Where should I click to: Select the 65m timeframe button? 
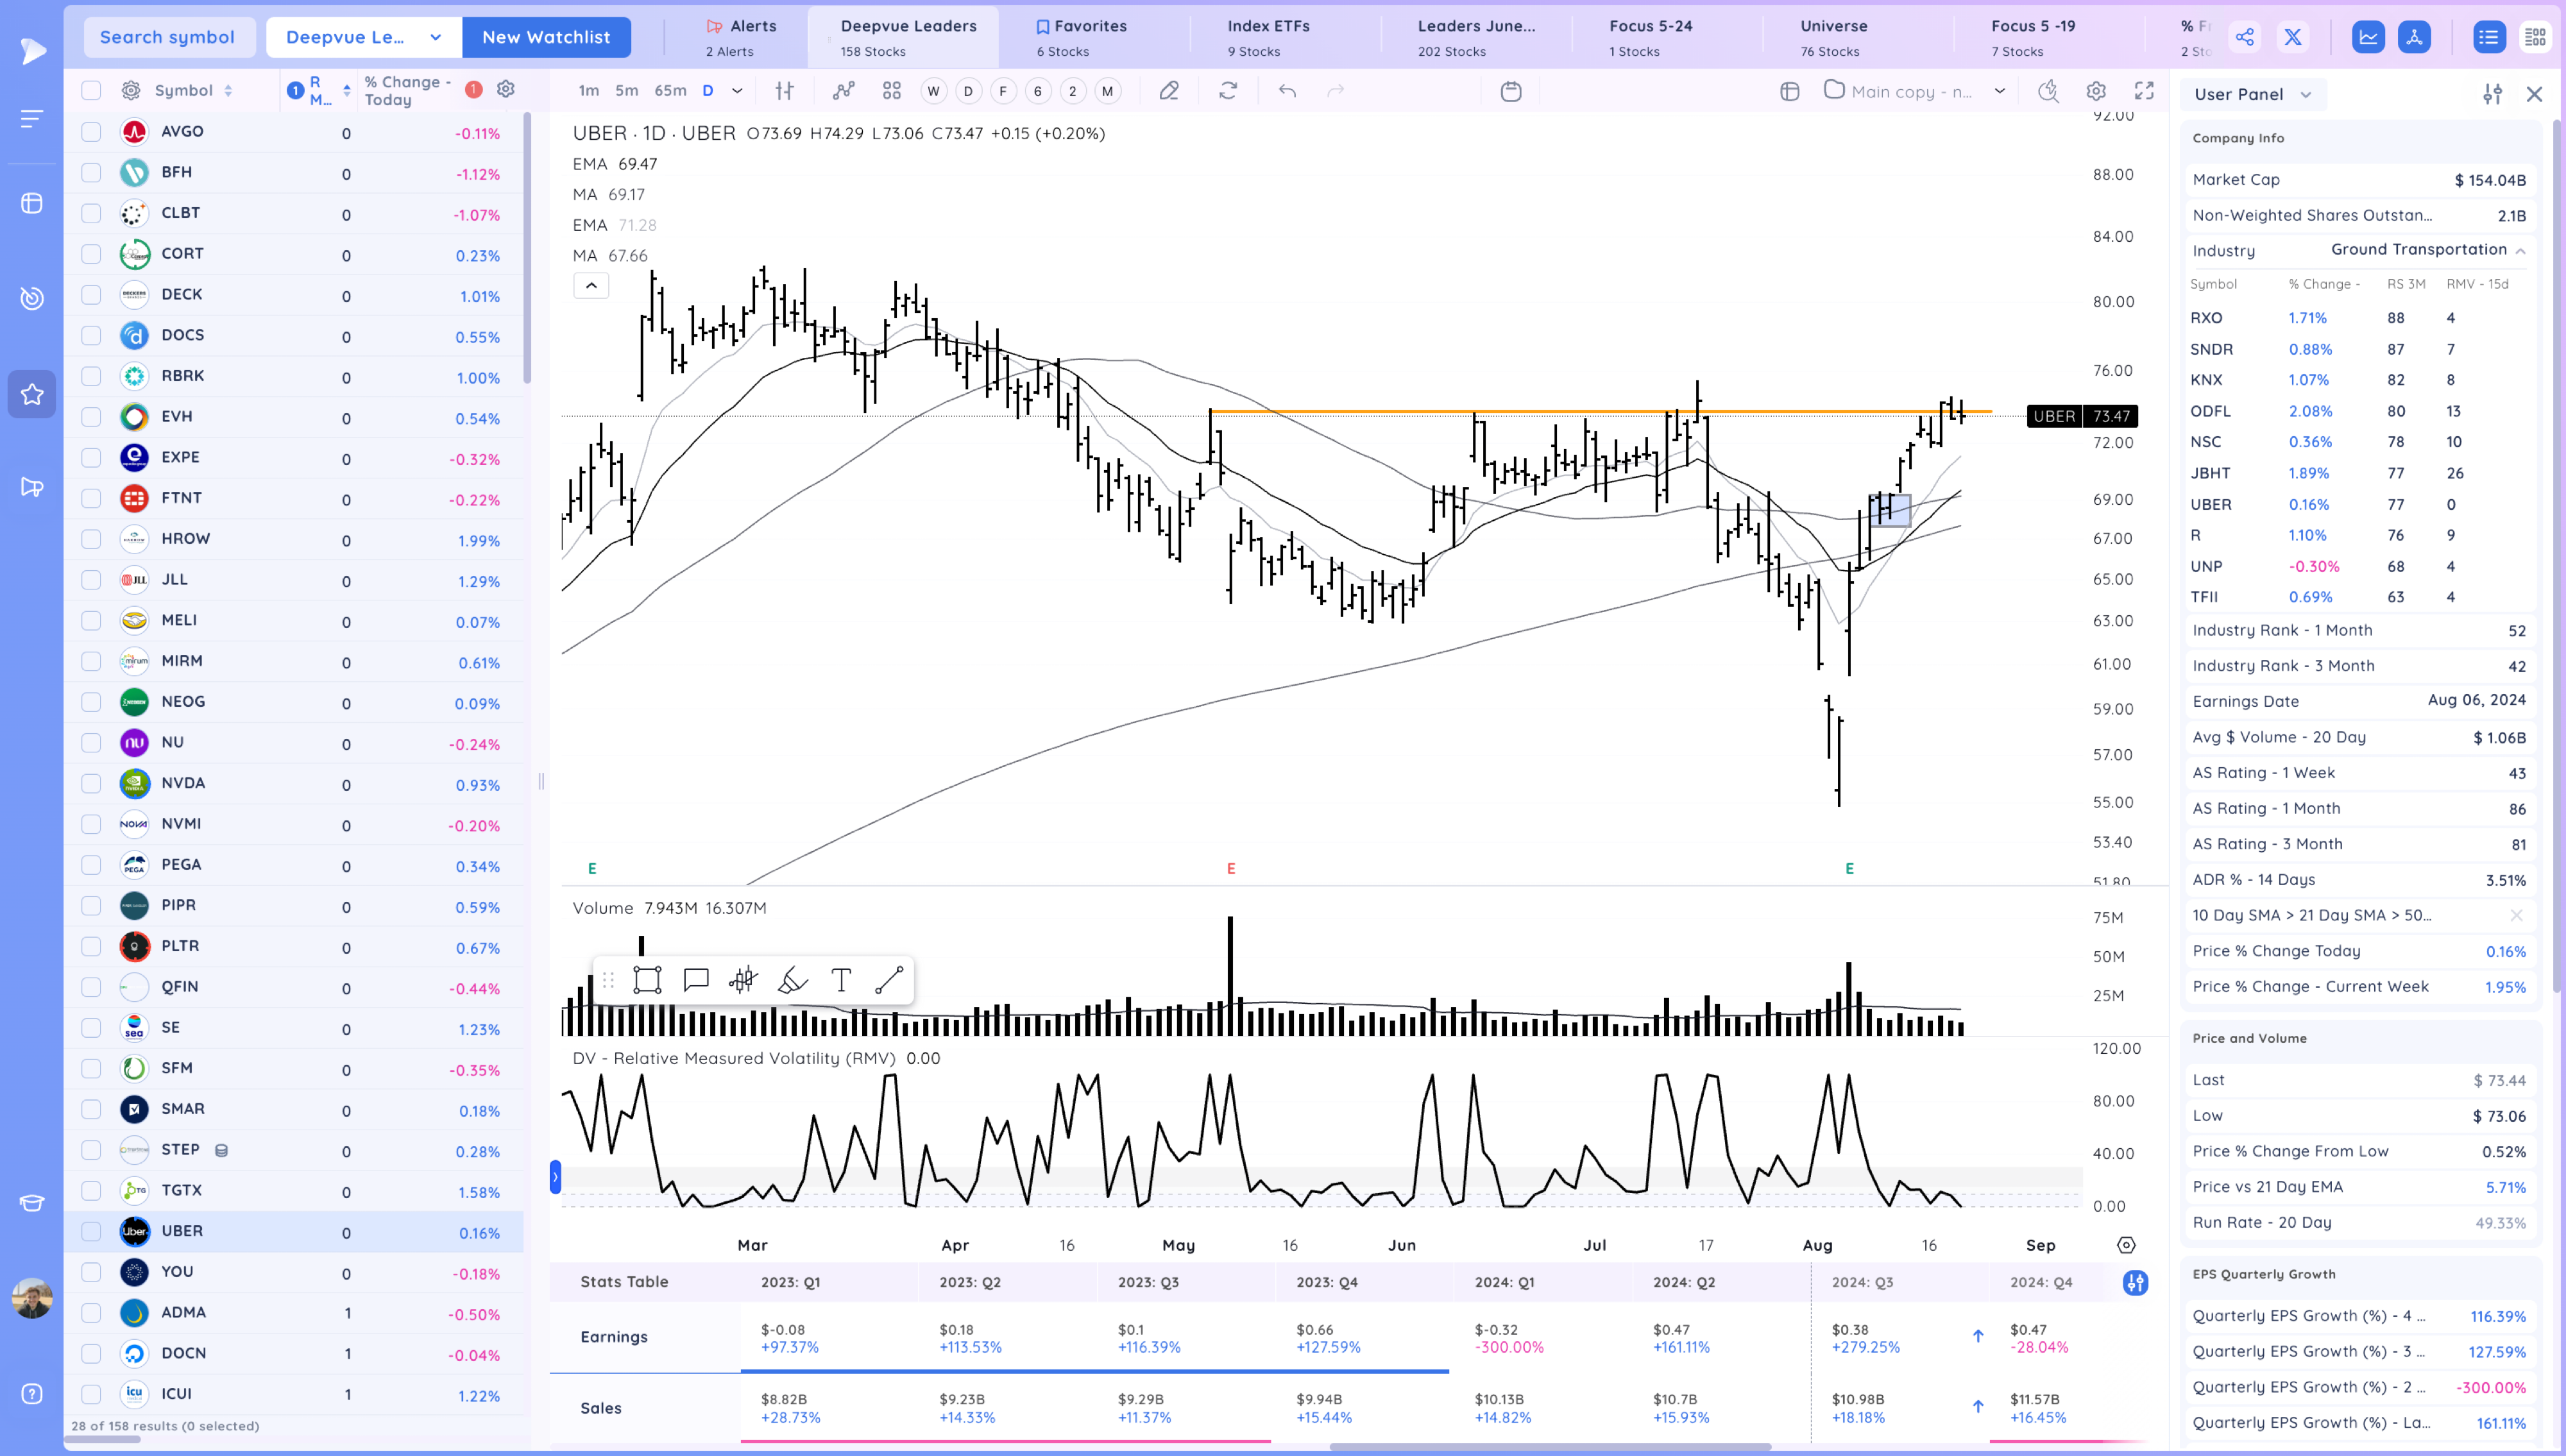pos(670,91)
